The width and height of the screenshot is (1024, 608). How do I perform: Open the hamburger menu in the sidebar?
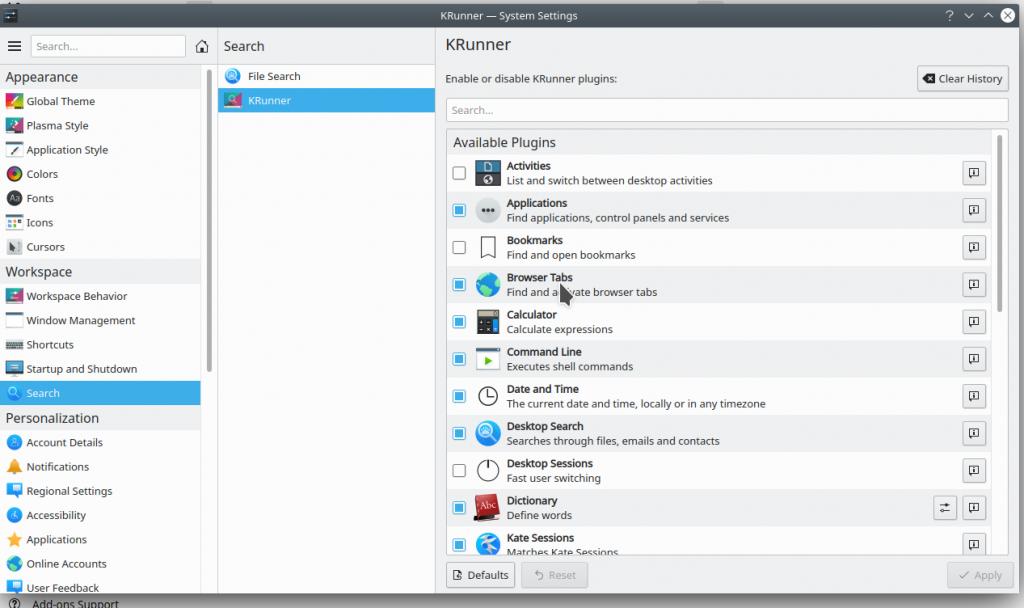coord(14,46)
